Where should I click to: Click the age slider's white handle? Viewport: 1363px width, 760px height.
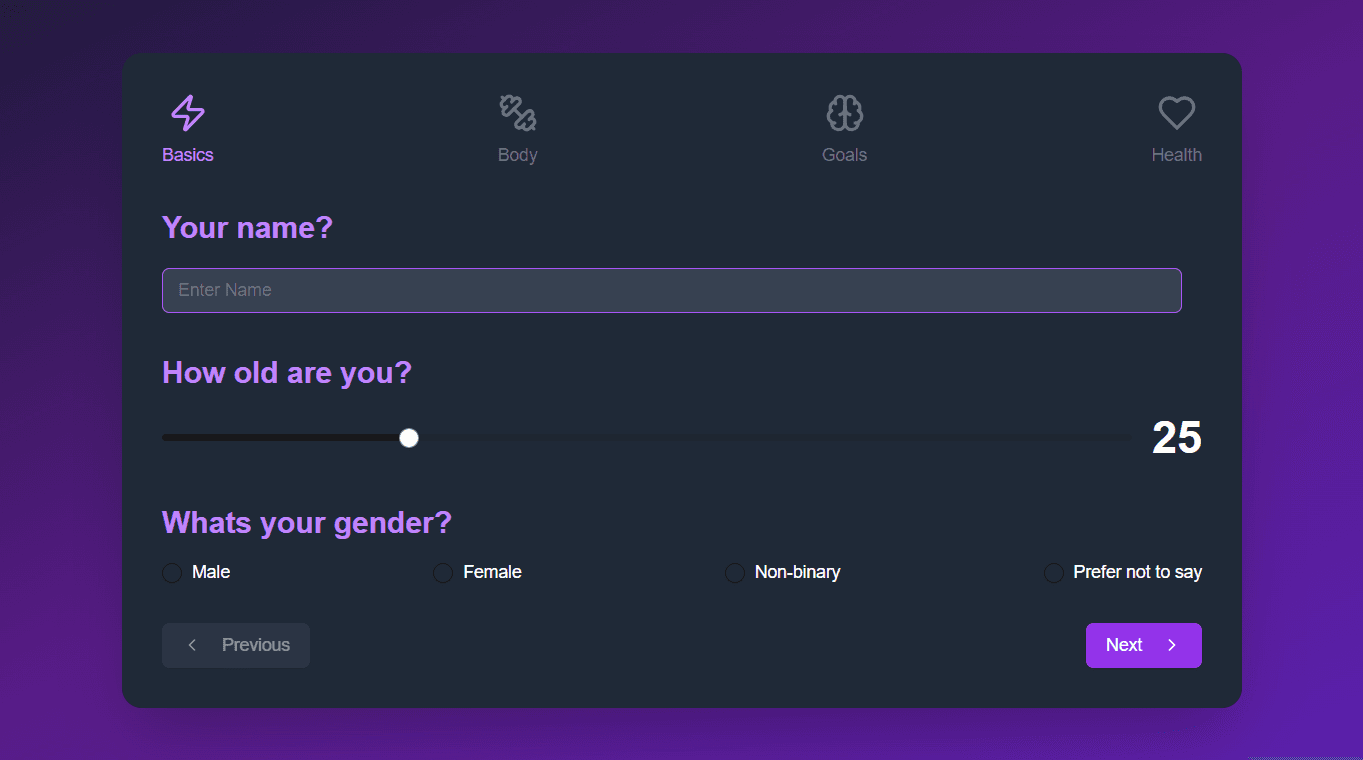pyautogui.click(x=408, y=438)
